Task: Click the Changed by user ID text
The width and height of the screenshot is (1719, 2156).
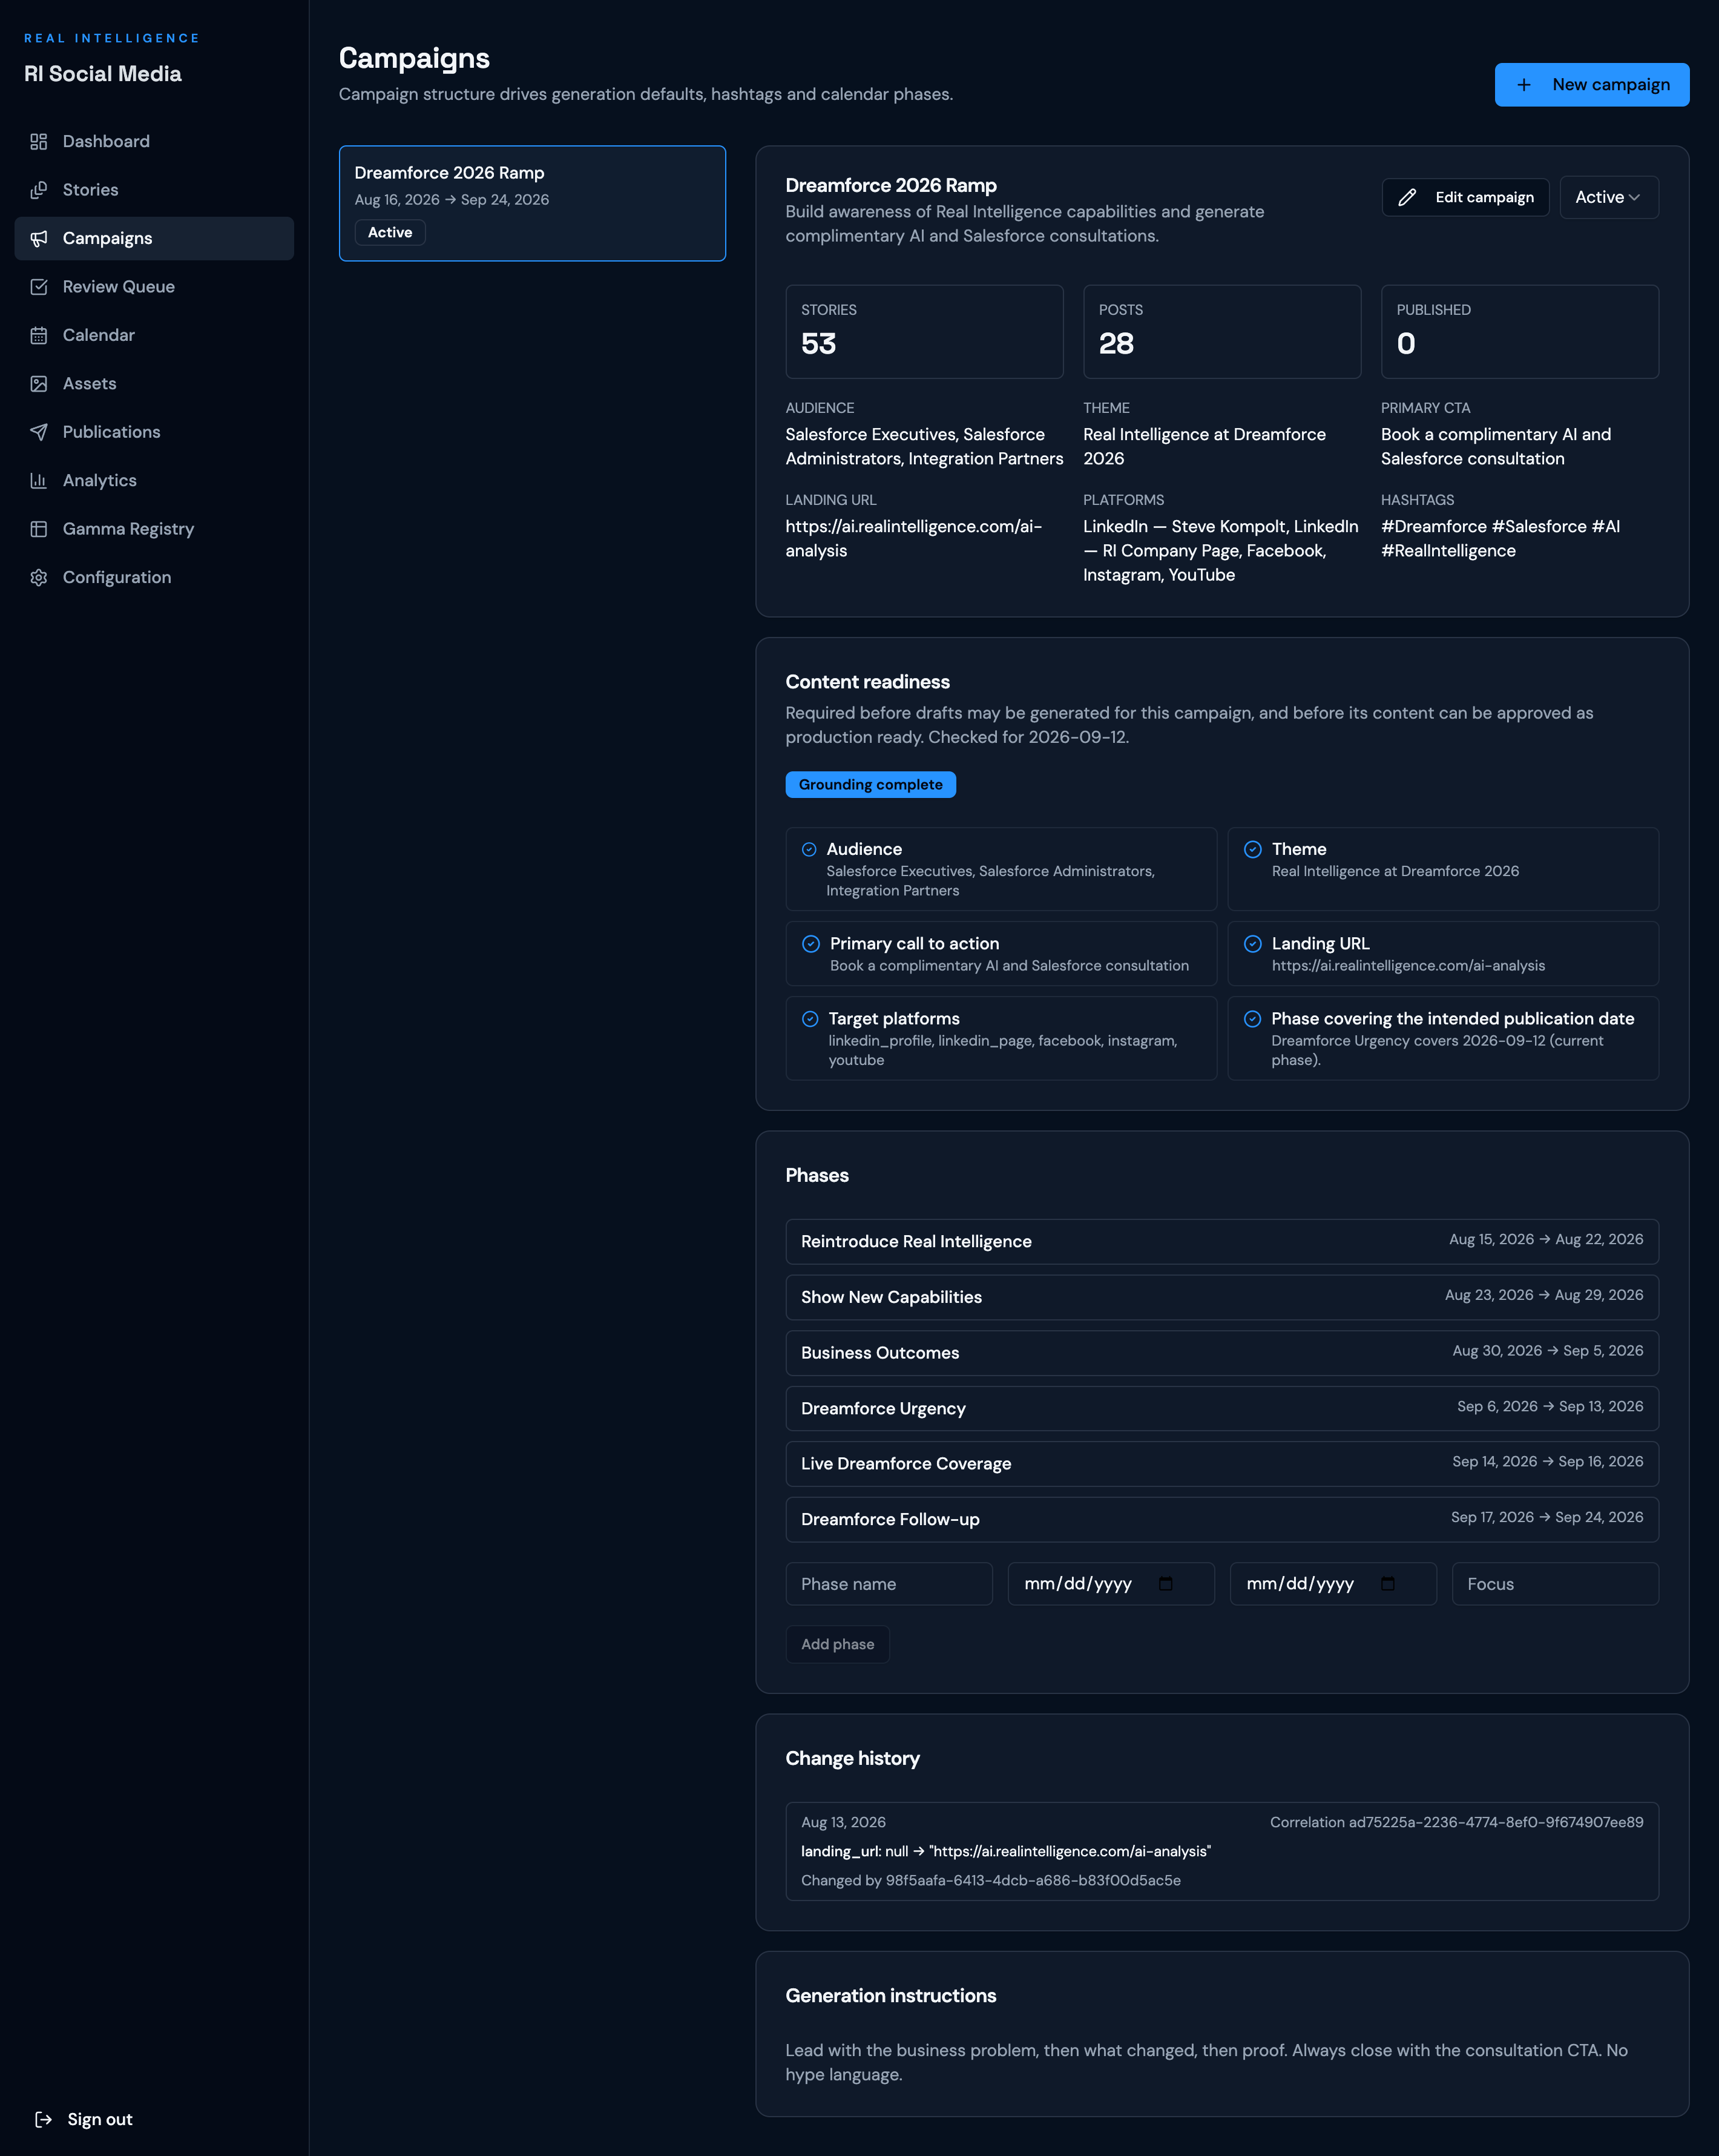Action: pos(990,1880)
